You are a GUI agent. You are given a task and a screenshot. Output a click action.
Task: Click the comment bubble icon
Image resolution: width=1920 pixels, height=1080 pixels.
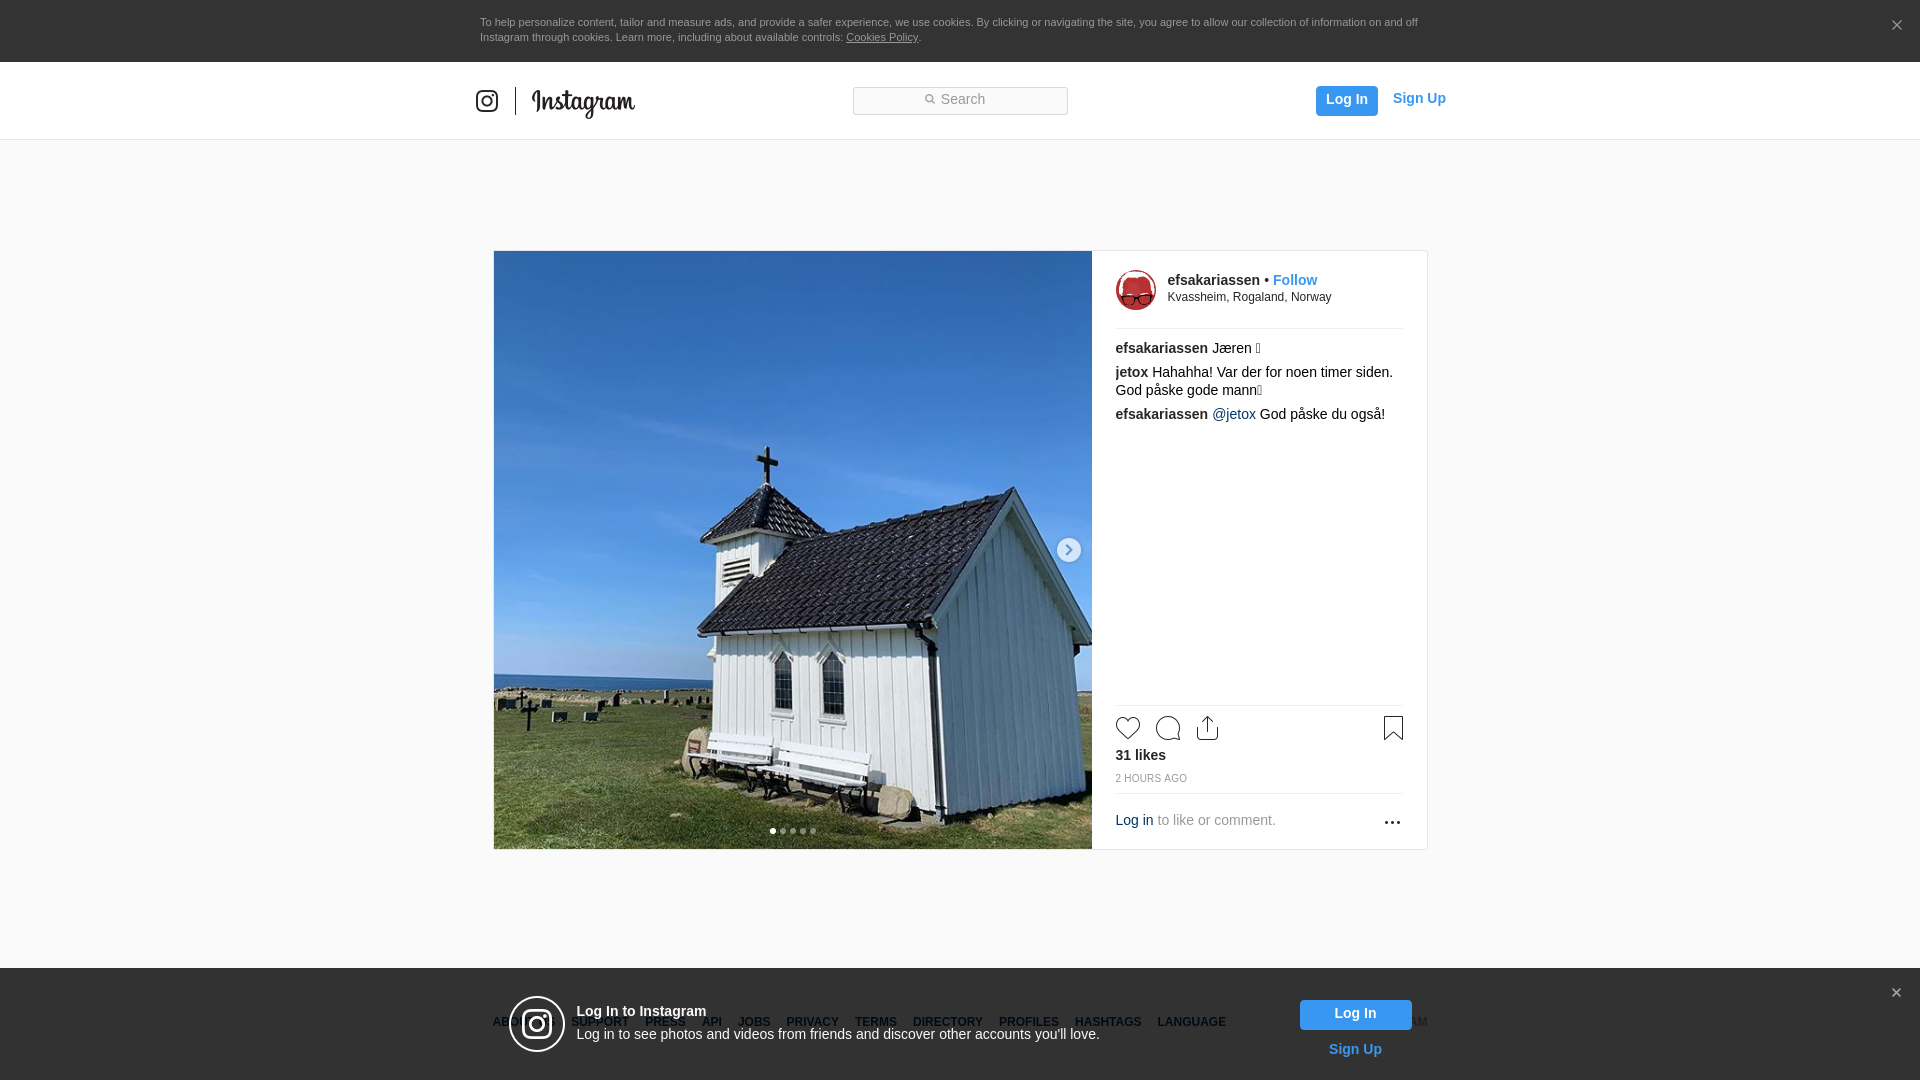click(x=1167, y=728)
